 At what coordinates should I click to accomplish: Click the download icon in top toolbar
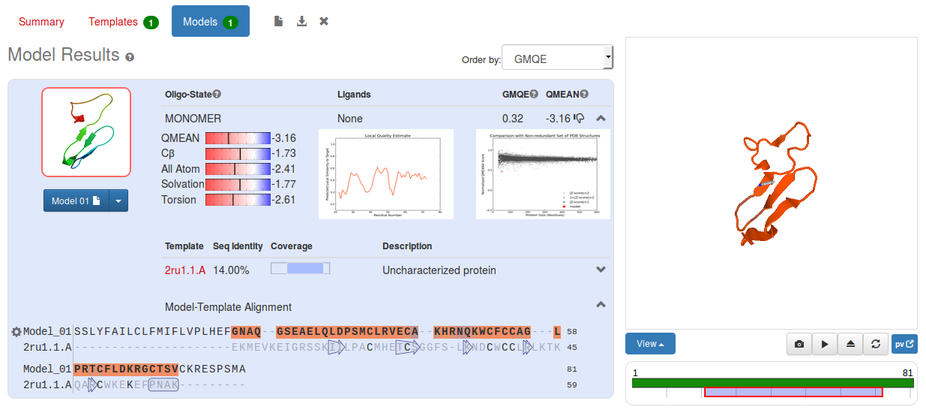tap(301, 21)
